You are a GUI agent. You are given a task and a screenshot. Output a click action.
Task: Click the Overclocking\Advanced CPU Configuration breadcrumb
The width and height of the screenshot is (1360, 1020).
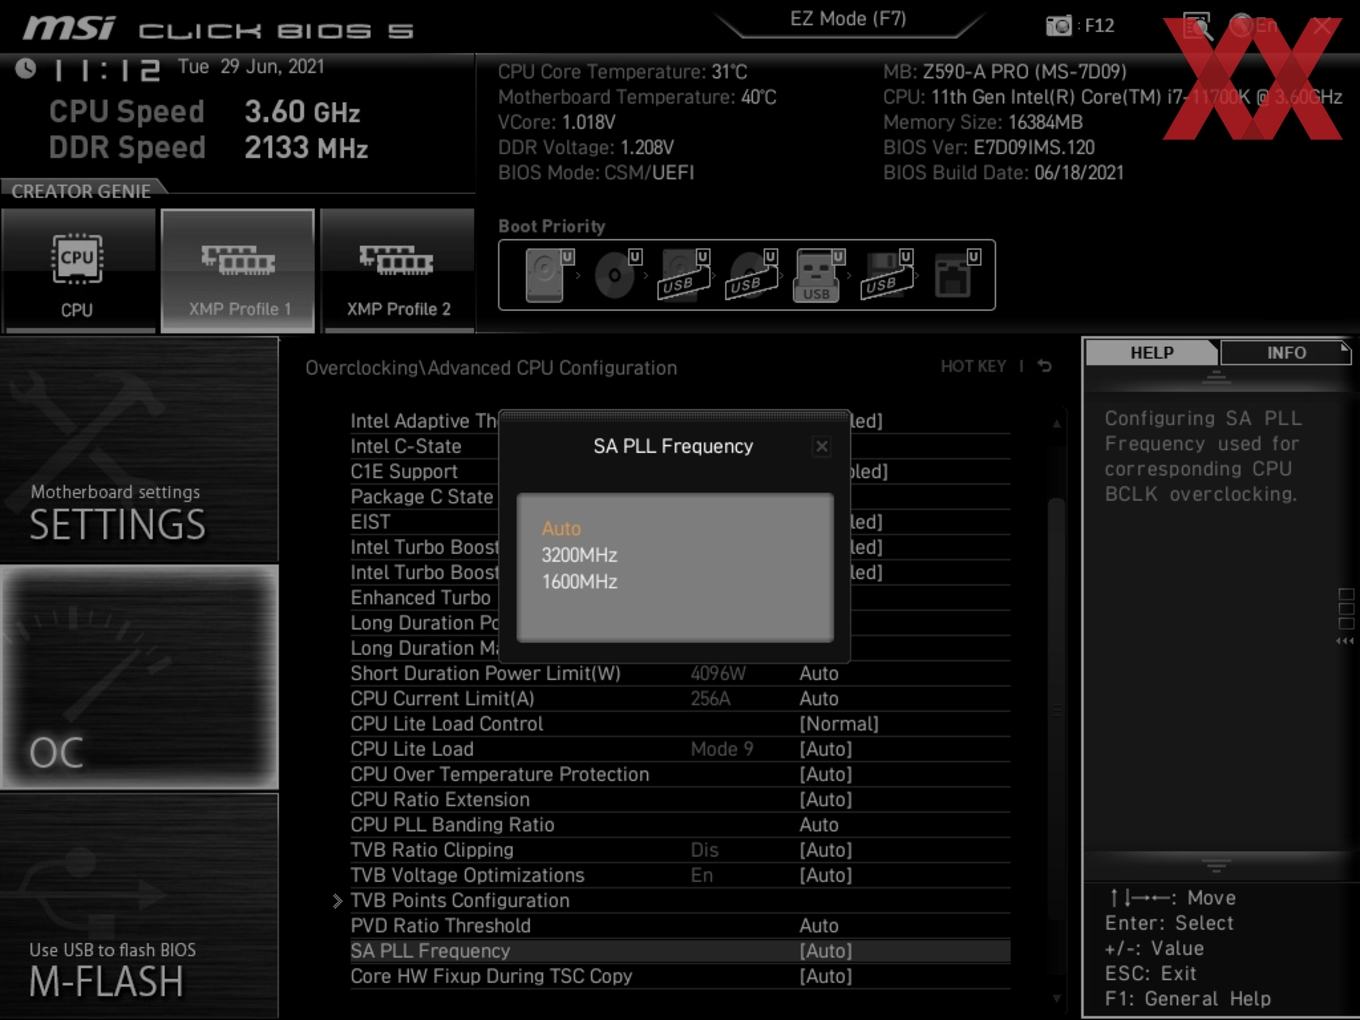tap(491, 368)
